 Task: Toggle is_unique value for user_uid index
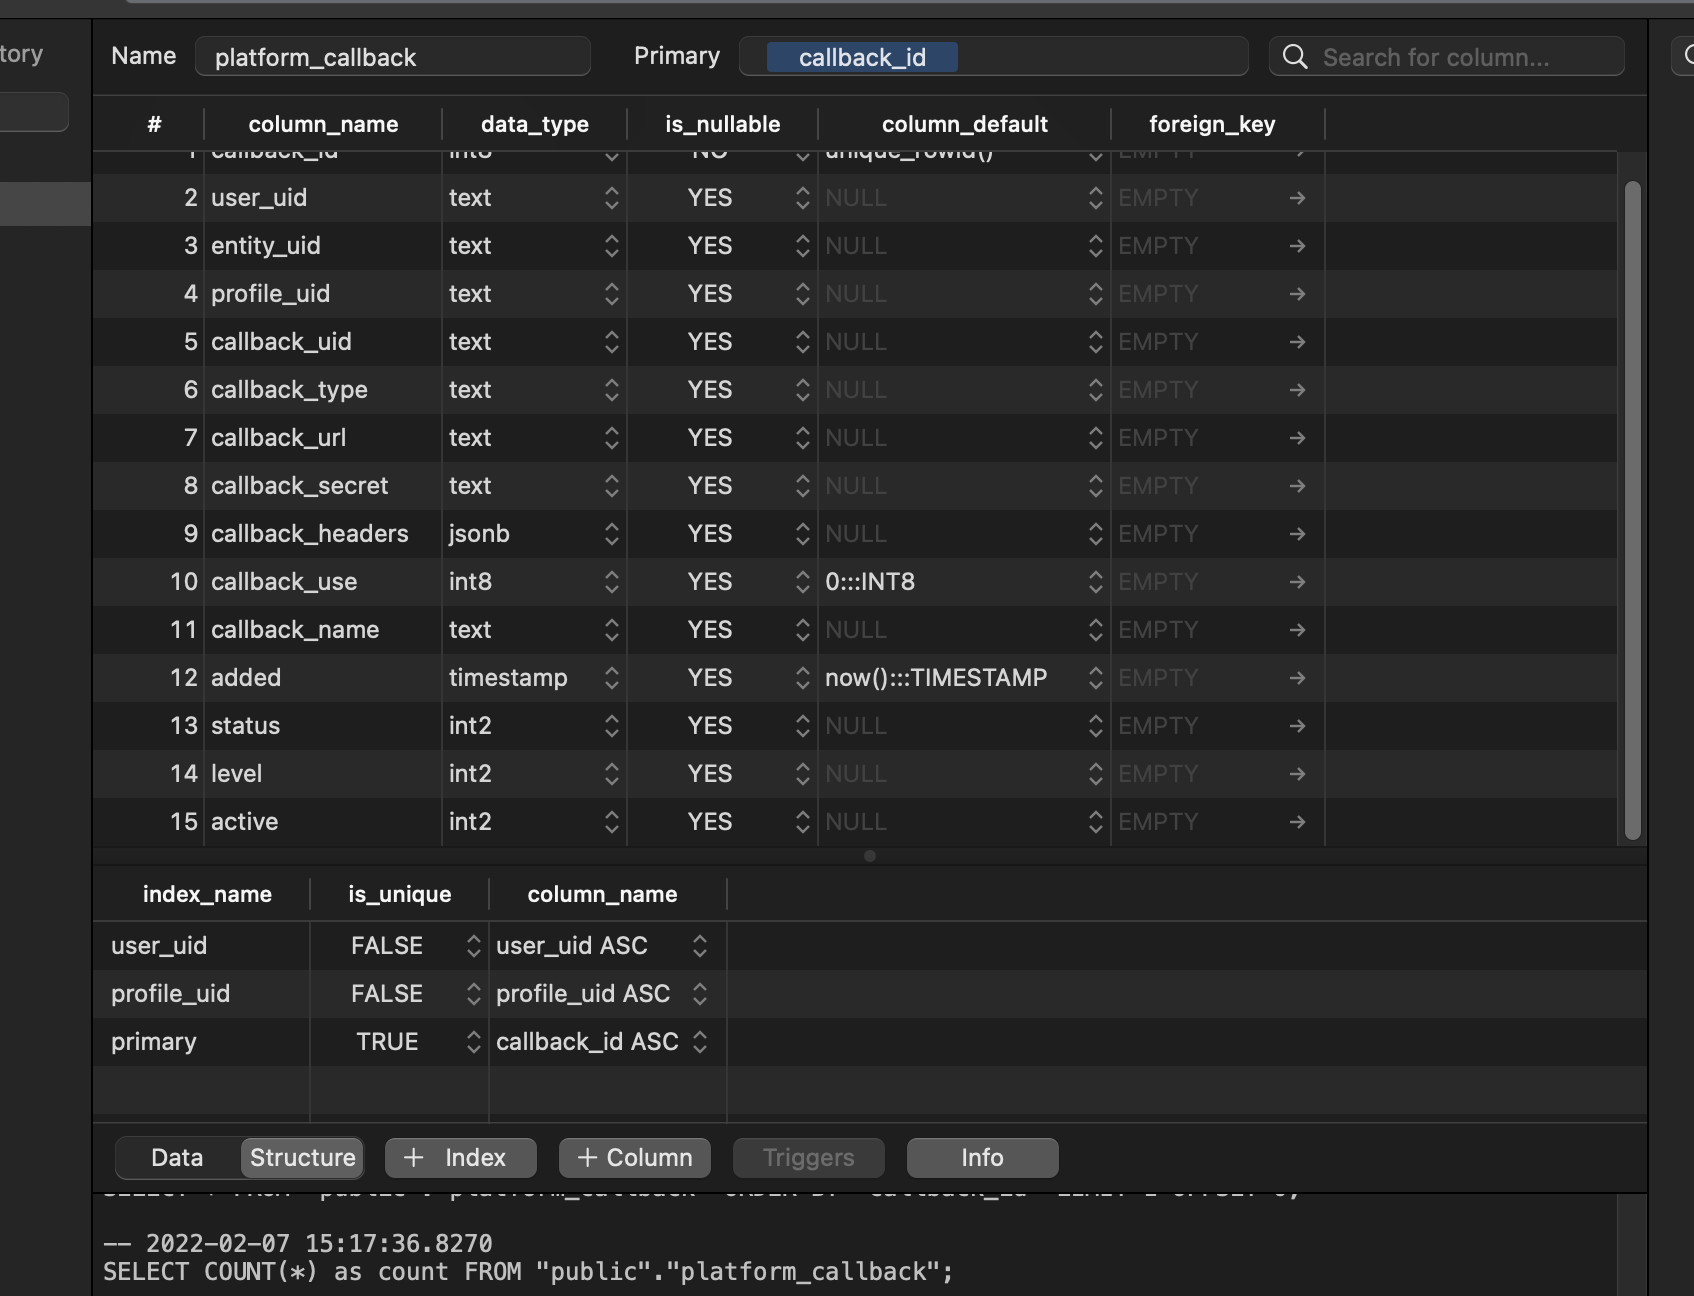pos(472,945)
